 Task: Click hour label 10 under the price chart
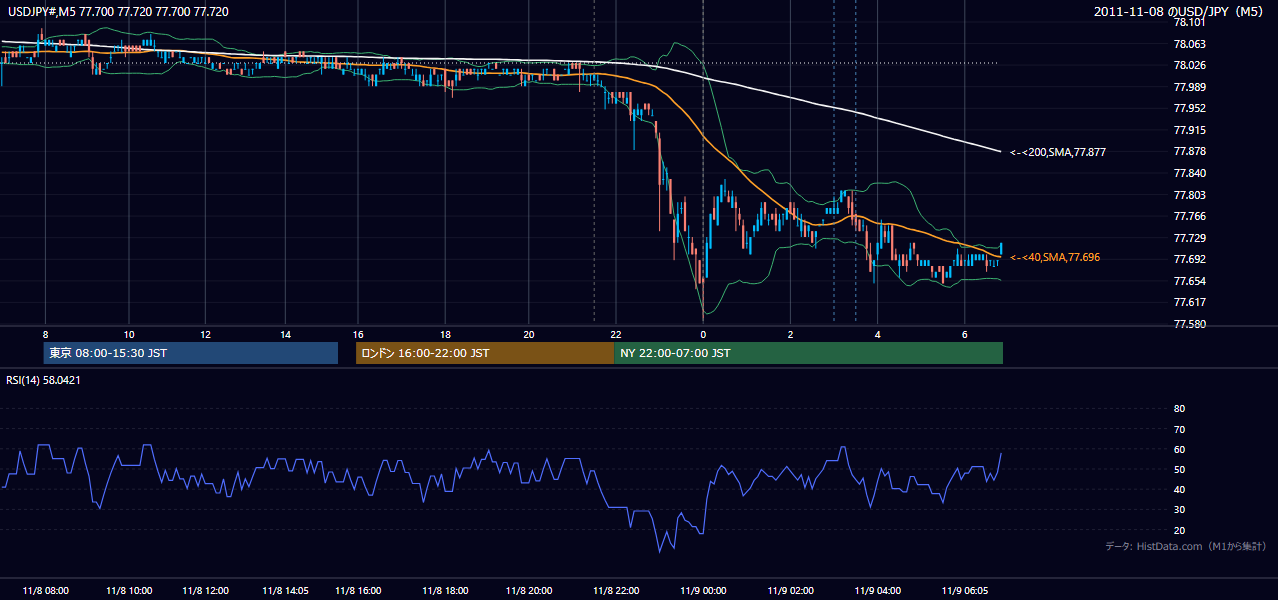[129, 334]
